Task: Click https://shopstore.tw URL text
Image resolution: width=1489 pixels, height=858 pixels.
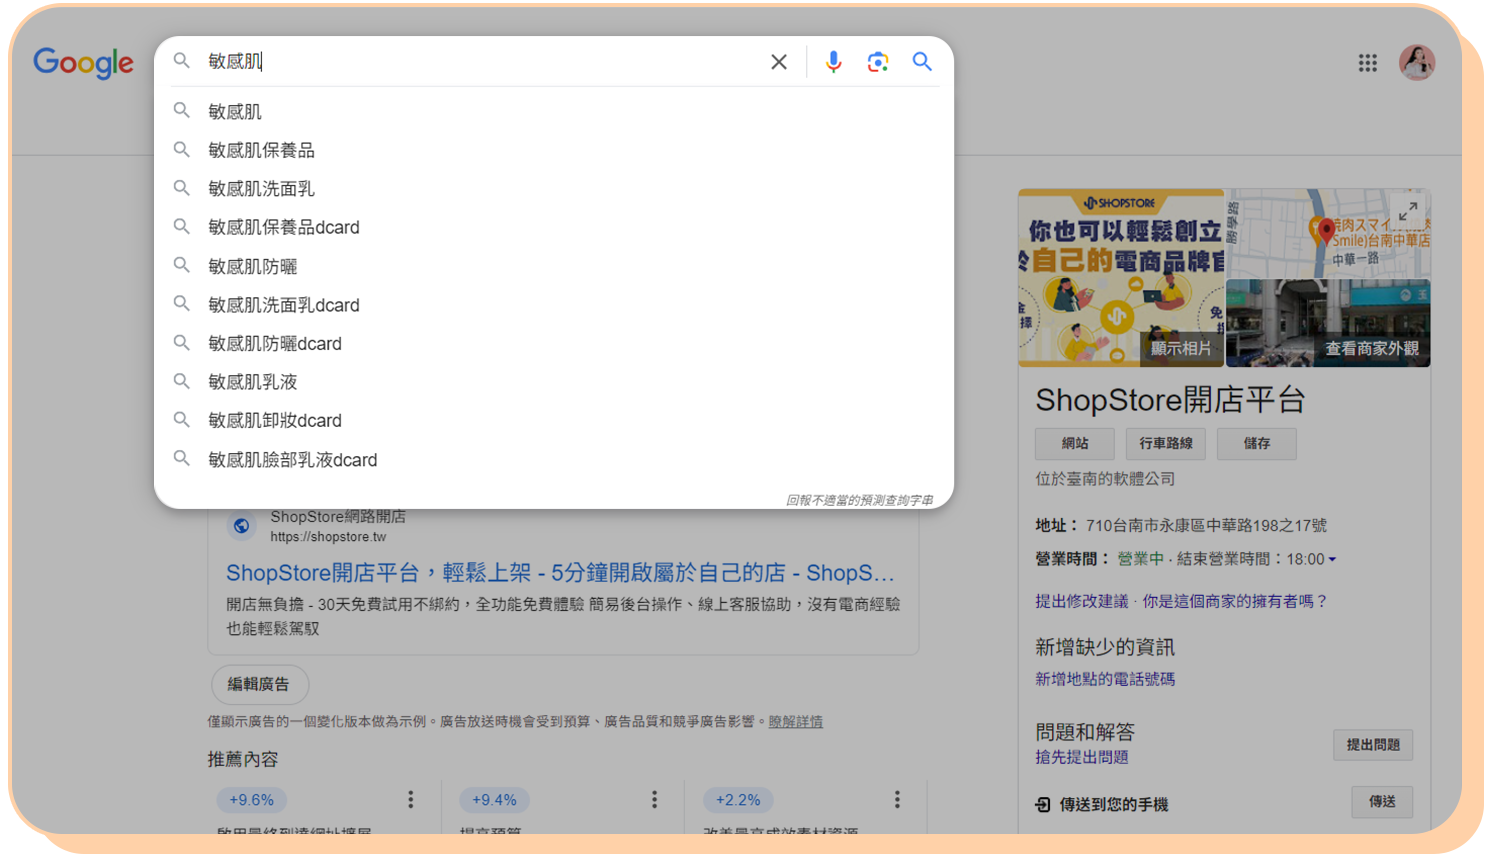Action: [328, 537]
